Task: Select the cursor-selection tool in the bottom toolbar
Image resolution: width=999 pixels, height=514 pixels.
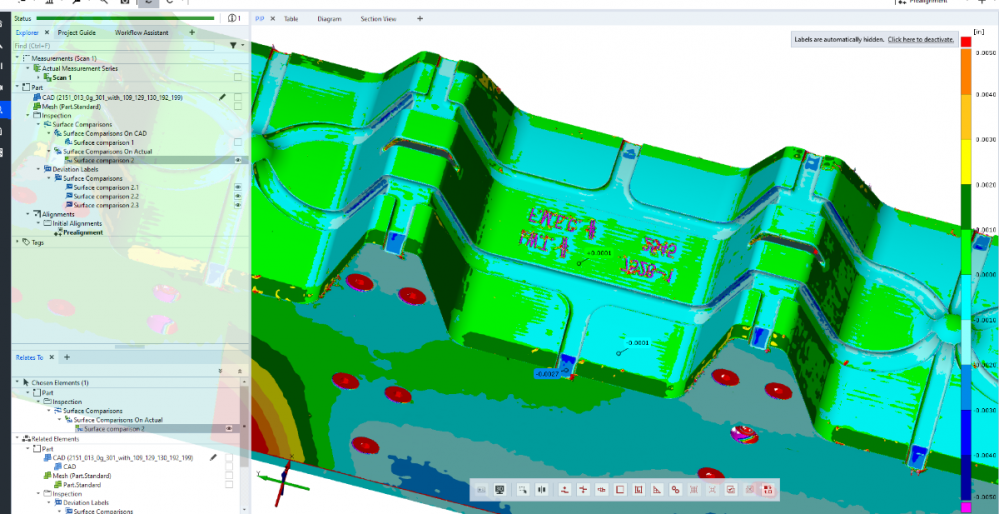Action: click(x=523, y=490)
